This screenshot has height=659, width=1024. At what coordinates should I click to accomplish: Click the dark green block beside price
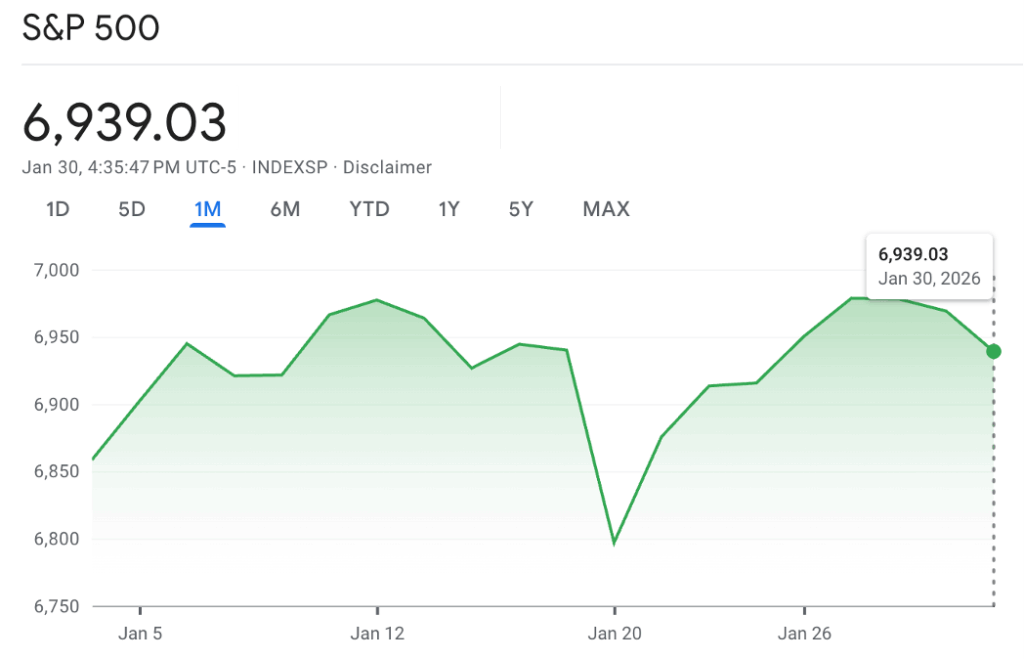(x=368, y=118)
